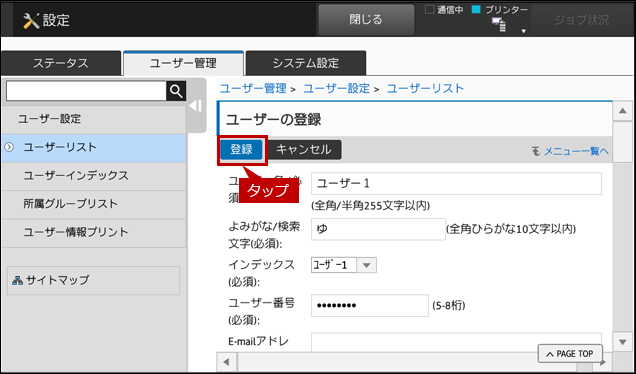Click the sidebar search input field
Viewport: 636px width, 374px height.
click(x=86, y=91)
